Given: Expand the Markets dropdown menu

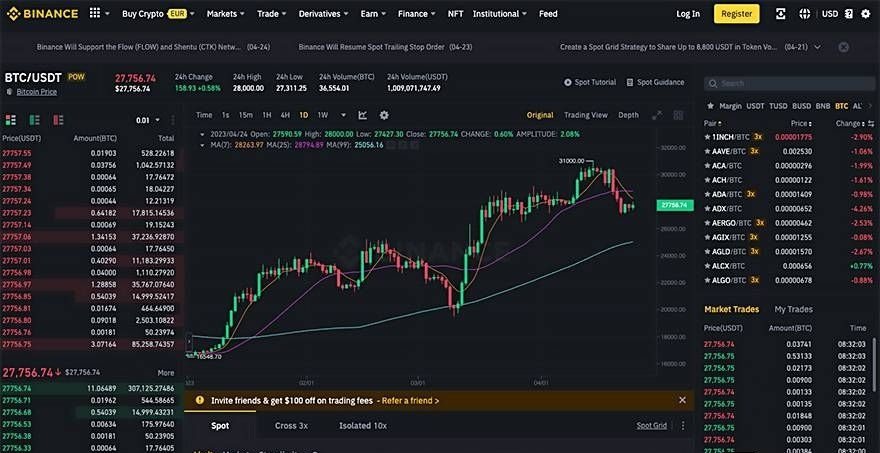Looking at the screenshot, I should pos(226,14).
